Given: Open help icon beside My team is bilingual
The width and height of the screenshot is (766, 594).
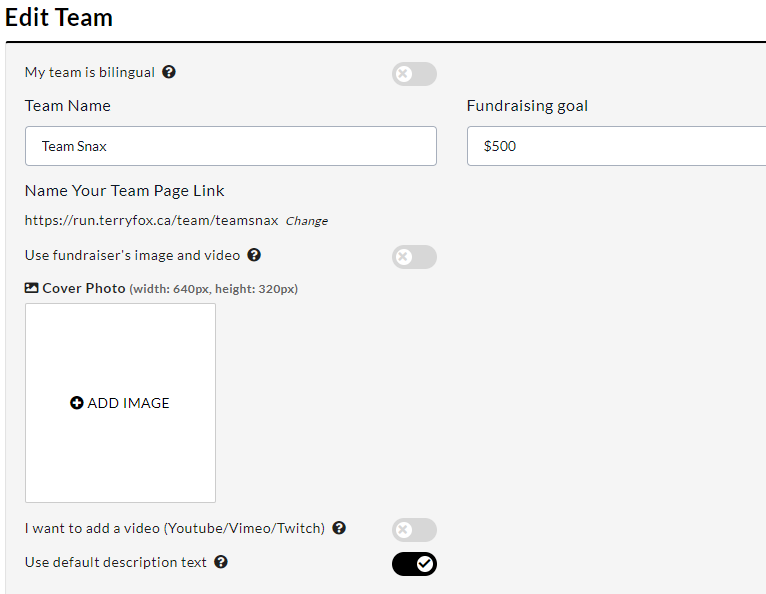Looking at the screenshot, I should [x=169, y=72].
